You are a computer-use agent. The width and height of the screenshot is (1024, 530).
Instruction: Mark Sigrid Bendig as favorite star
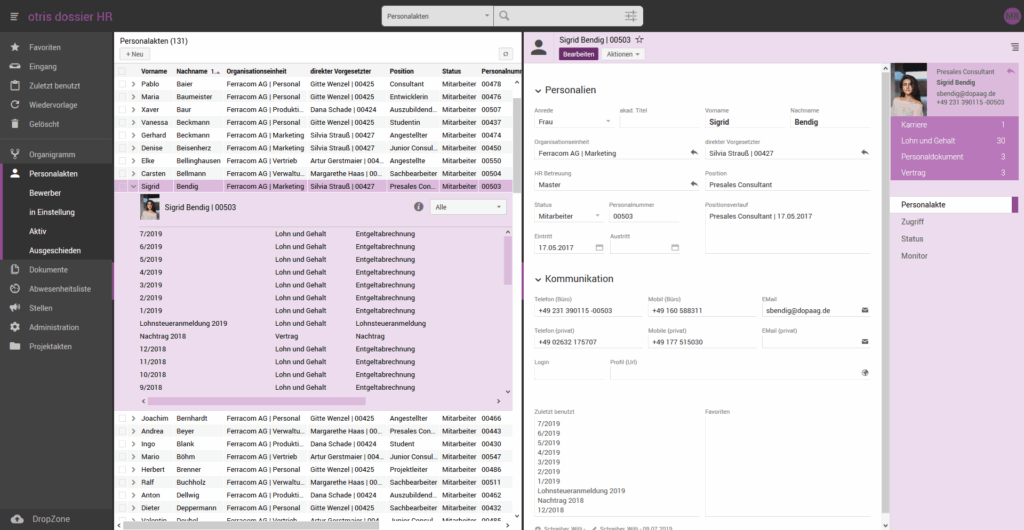click(x=640, y=39)
